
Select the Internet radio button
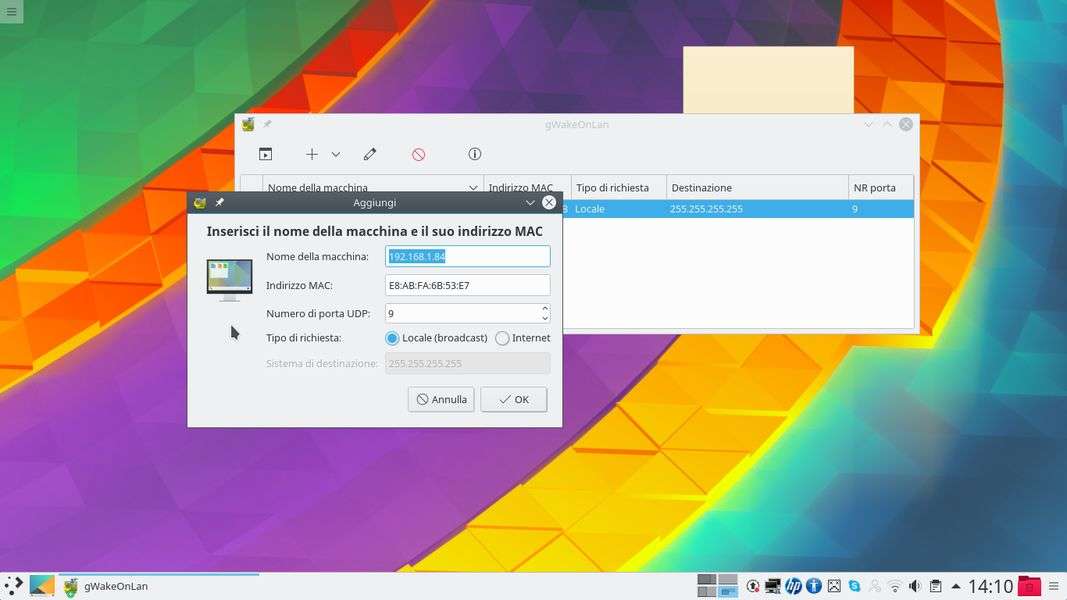(502, 338)
